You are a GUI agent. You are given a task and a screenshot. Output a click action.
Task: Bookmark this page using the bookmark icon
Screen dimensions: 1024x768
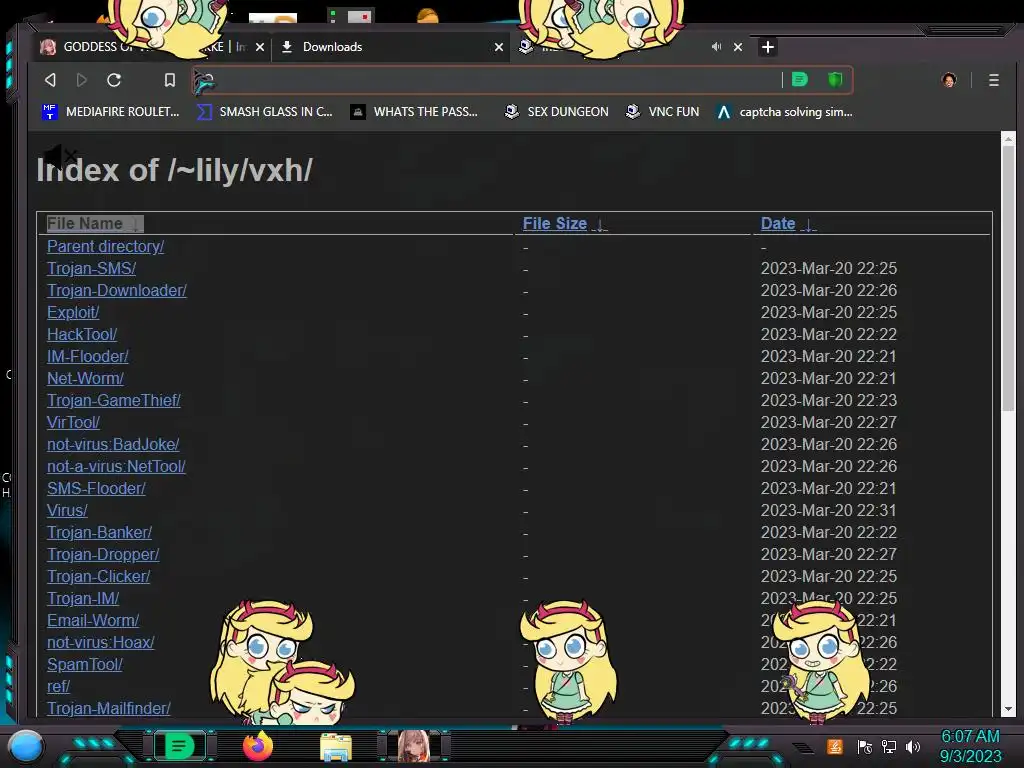(x=170, y=80)
